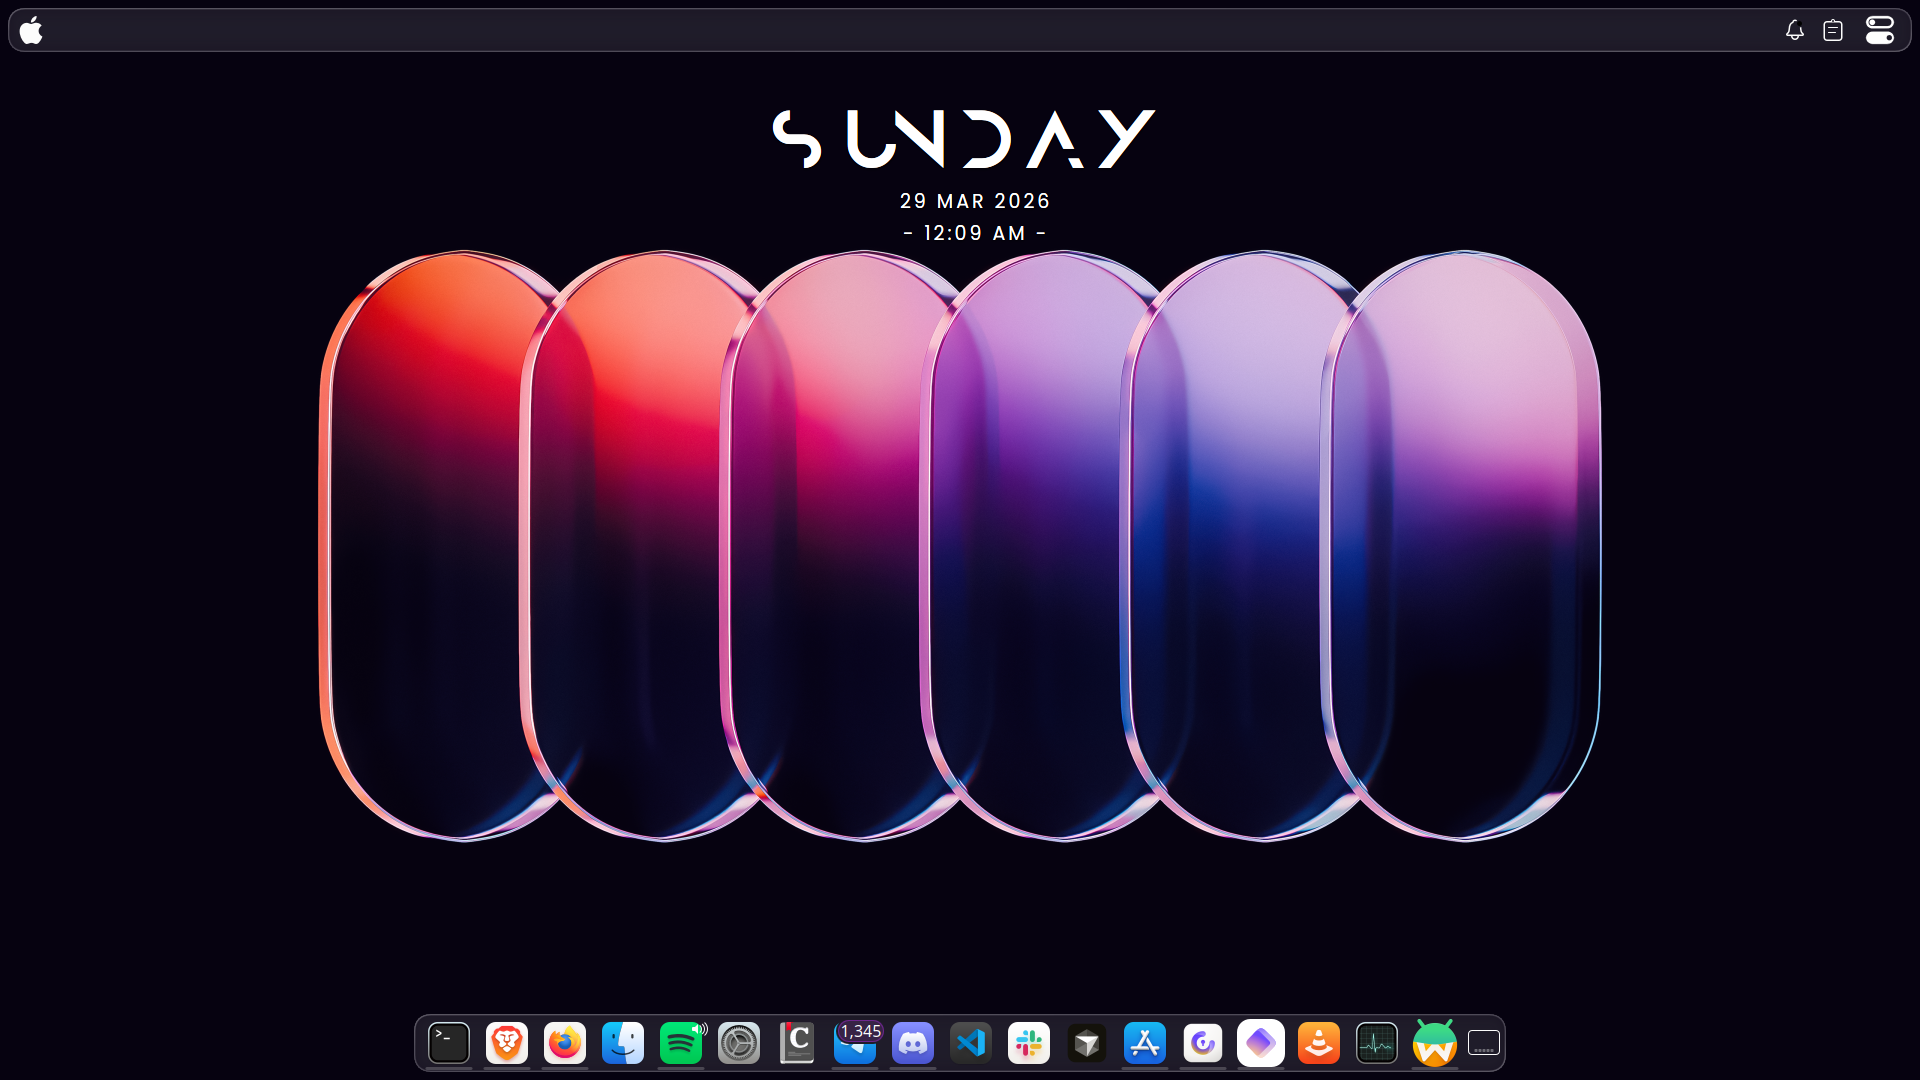The width and height of the screenshot is (1920, 1080).
Task: Launch Spotify
Action: [680, 1043]
